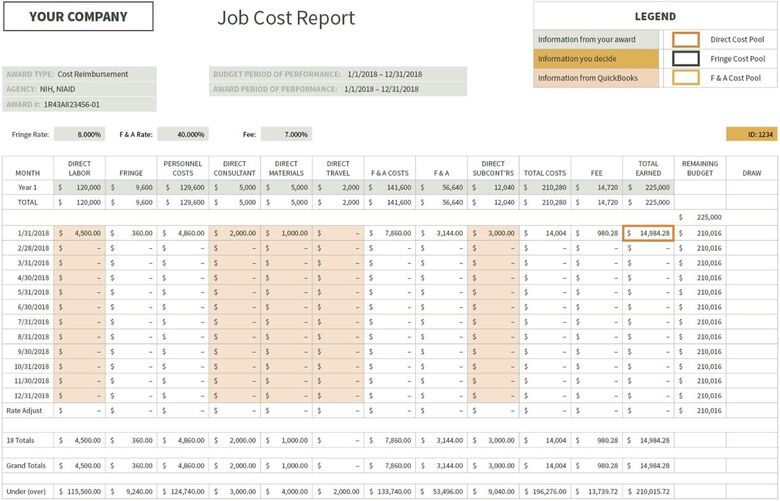Select the DIRECT MATERIALS column header
780x501 pixels.
[287, 168]
